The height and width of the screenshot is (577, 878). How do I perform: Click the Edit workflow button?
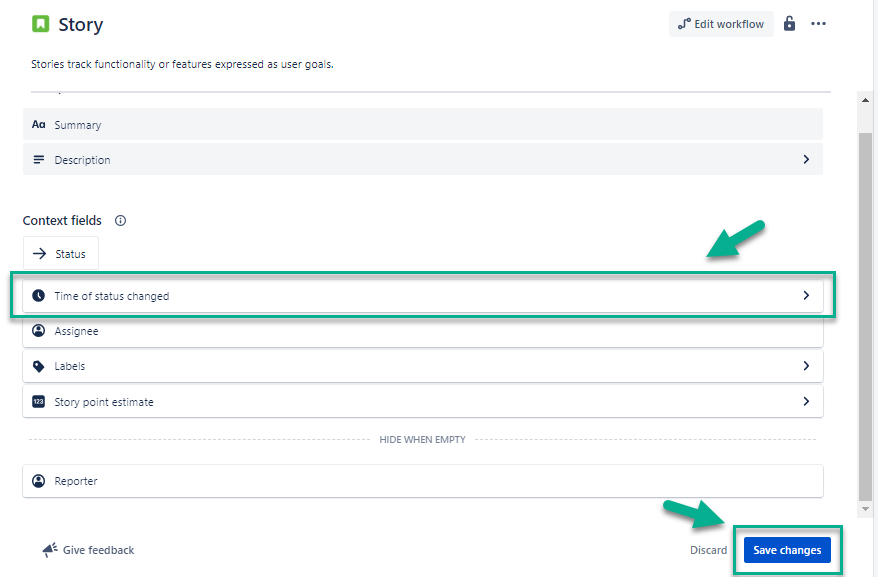pos(721,24)
